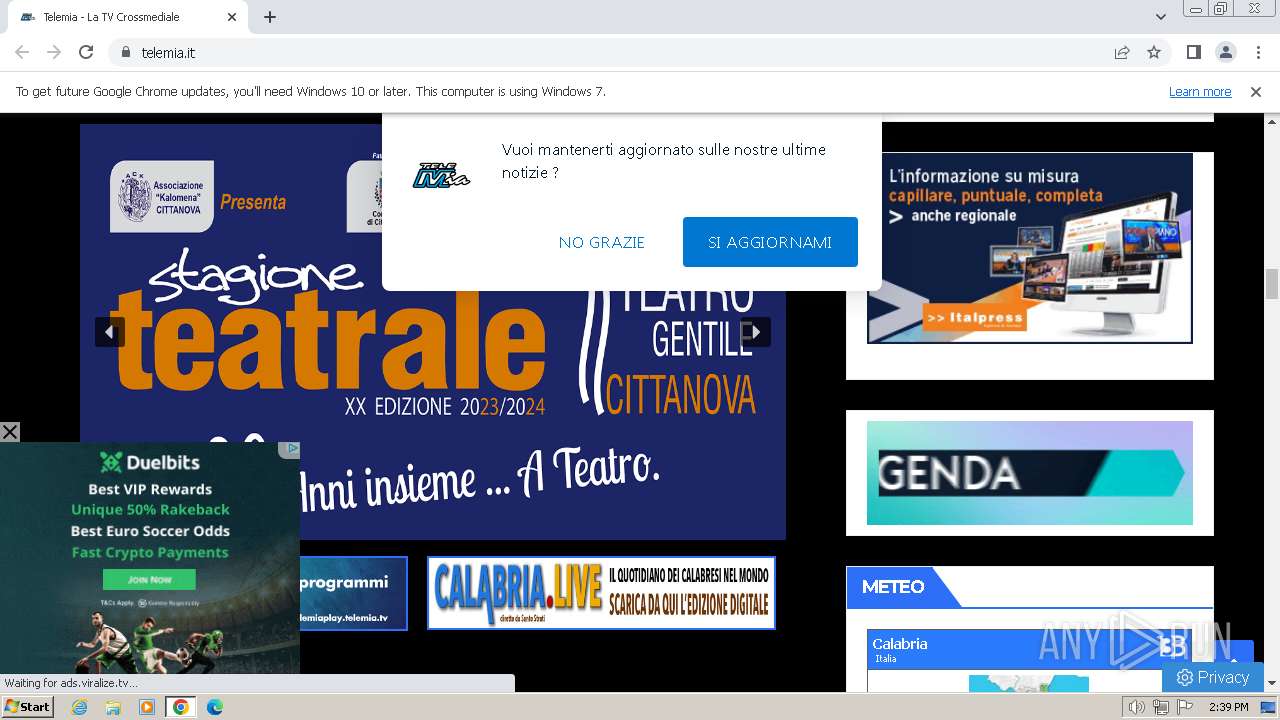Screen dimensions: 1280x720
Task: Open the browser side panel icon
Action: tap(1193, 52)
